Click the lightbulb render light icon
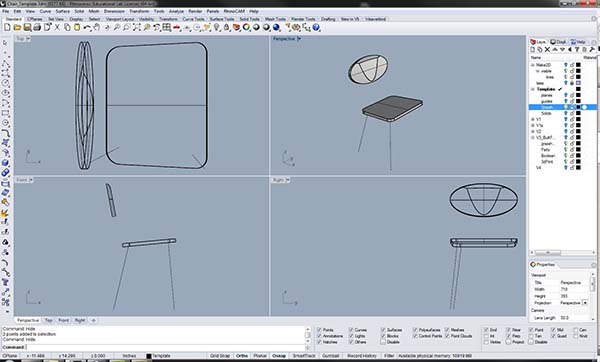Image resolution: width=600 pixels, height=362 pixels. (217, 28)
